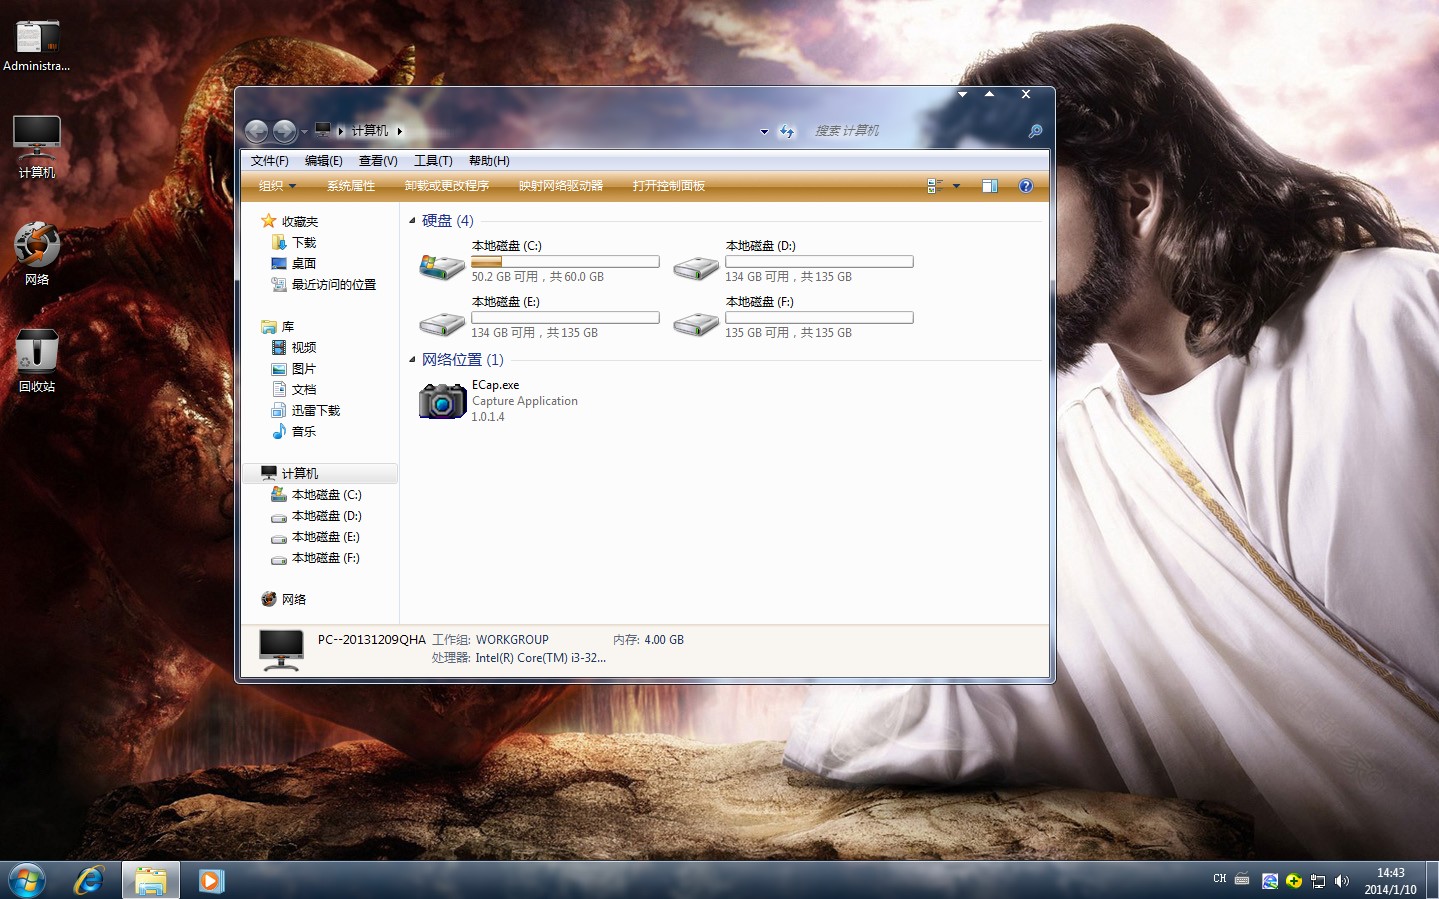Collapse the 网络位置 (1) group

412,359
